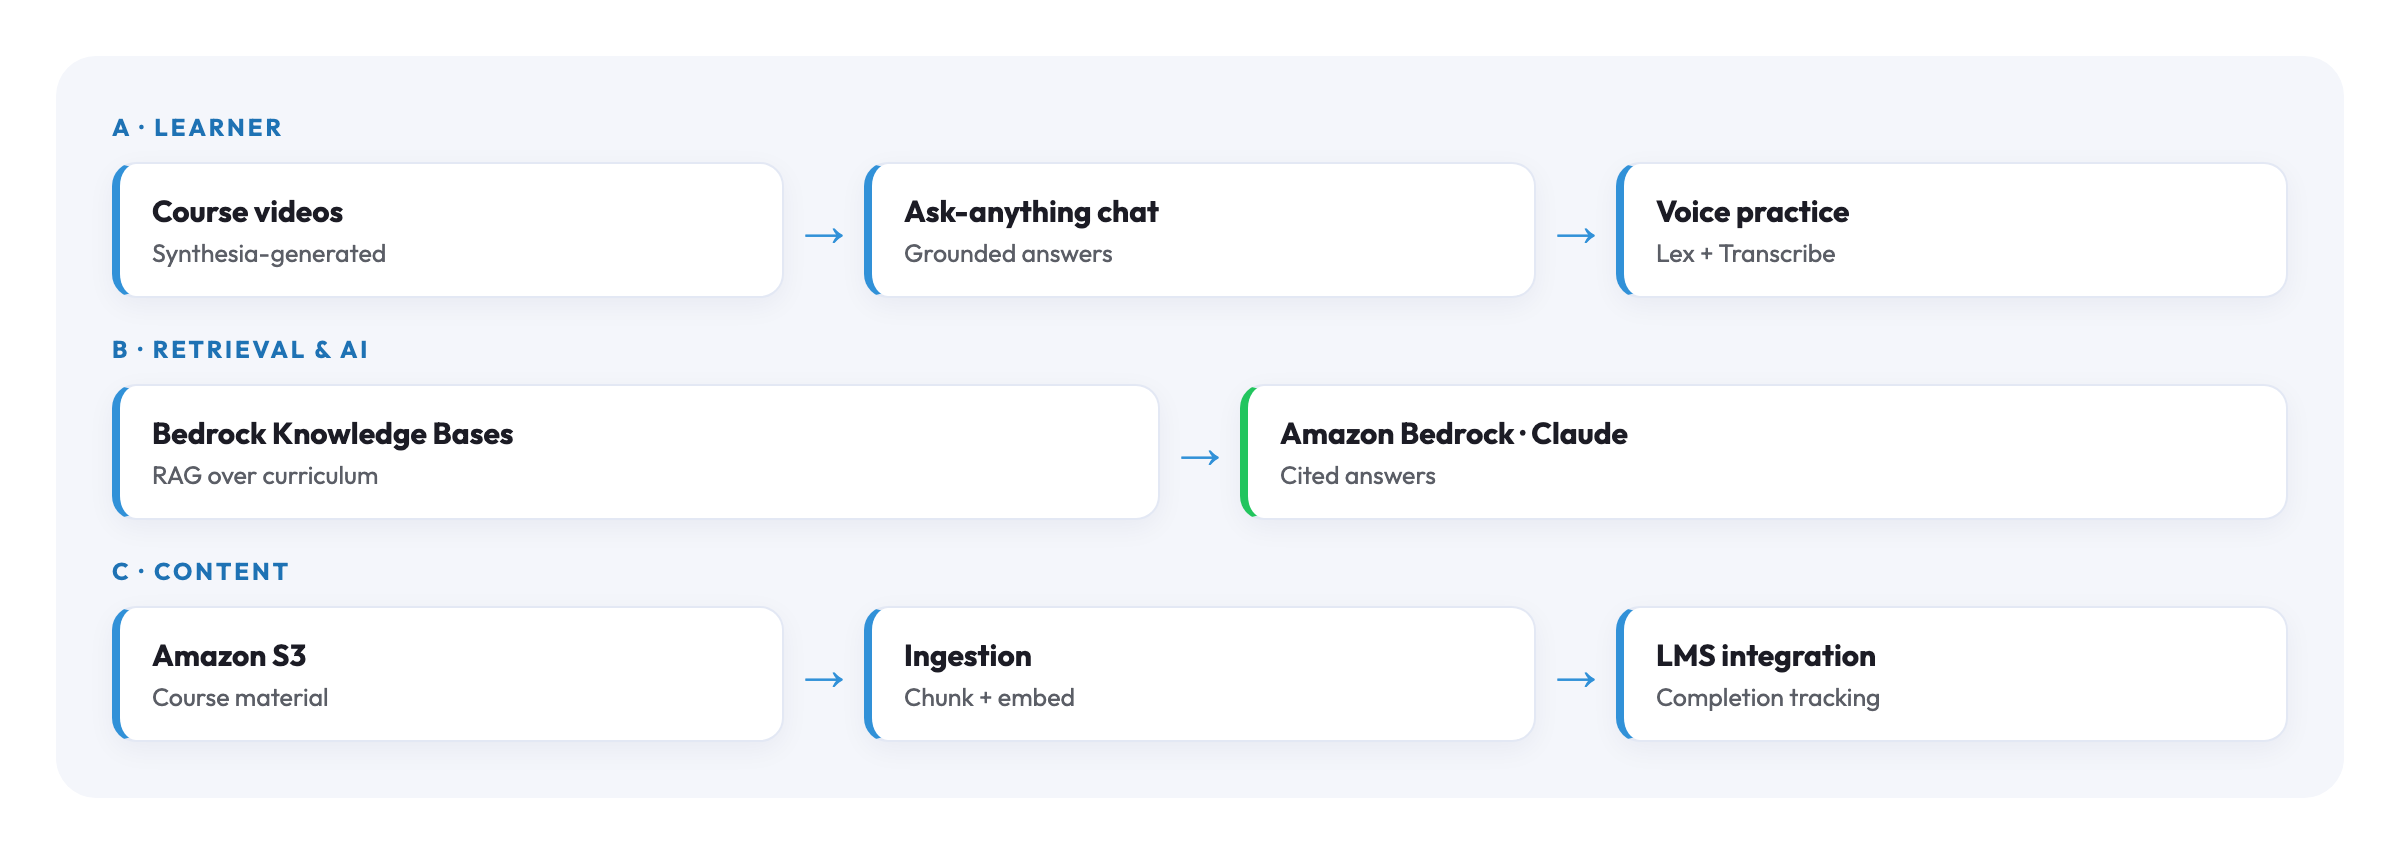Screen dimensions: 2400x854
Task: Click the A · LEARNER section heading
Action: (197, 128)
